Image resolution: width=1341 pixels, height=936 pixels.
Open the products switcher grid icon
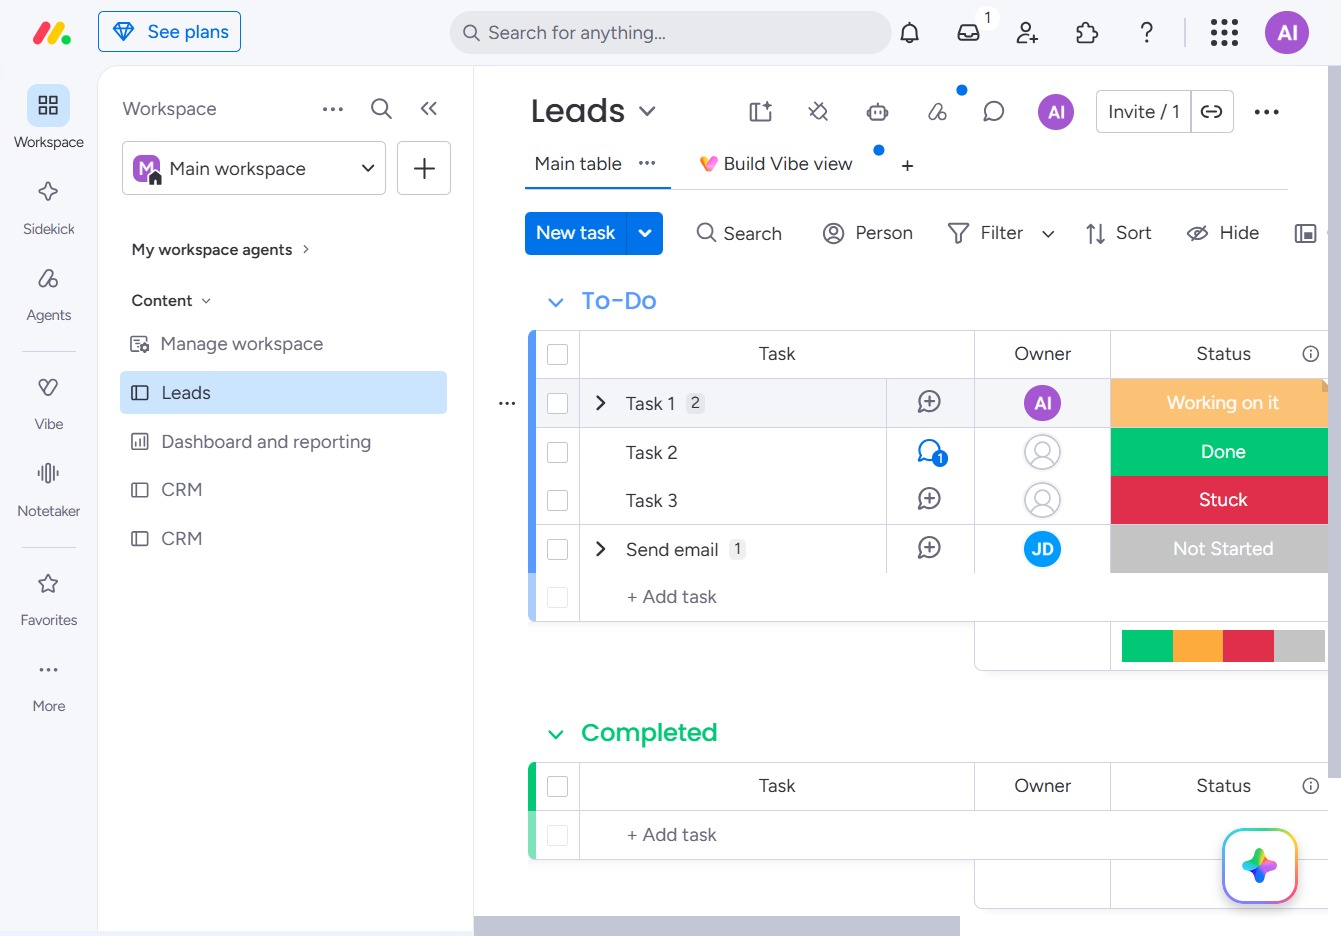pyautogui.click(x=1224, y=33)
